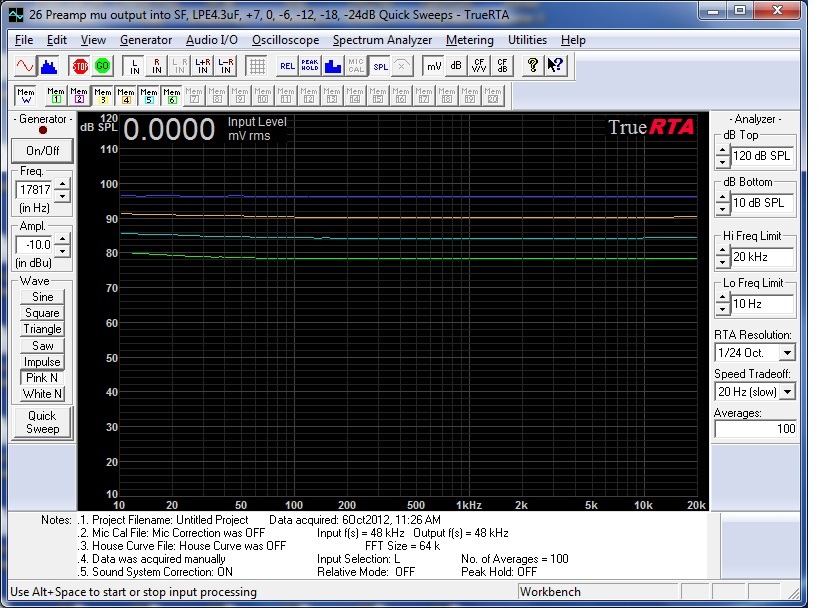Open the Spectrum Analyzer menu
Screen dimensions: 819x608
tap(382, 40)
